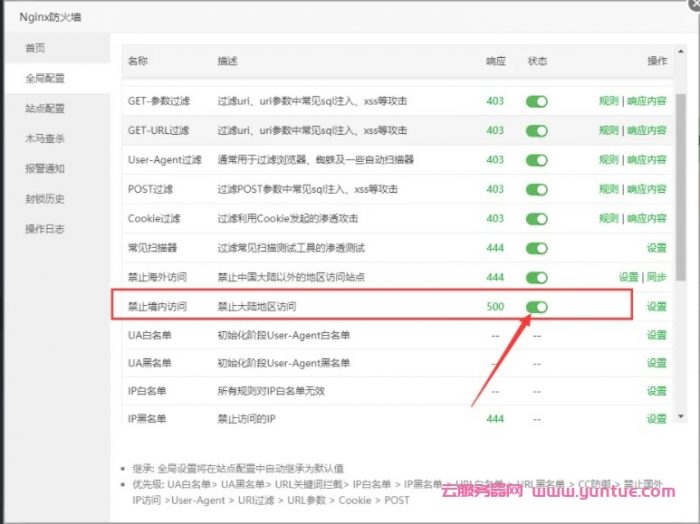The image size is (700, 524).
Task: Open 规则 link for GET-参数过滤
Action: (608, 101)
